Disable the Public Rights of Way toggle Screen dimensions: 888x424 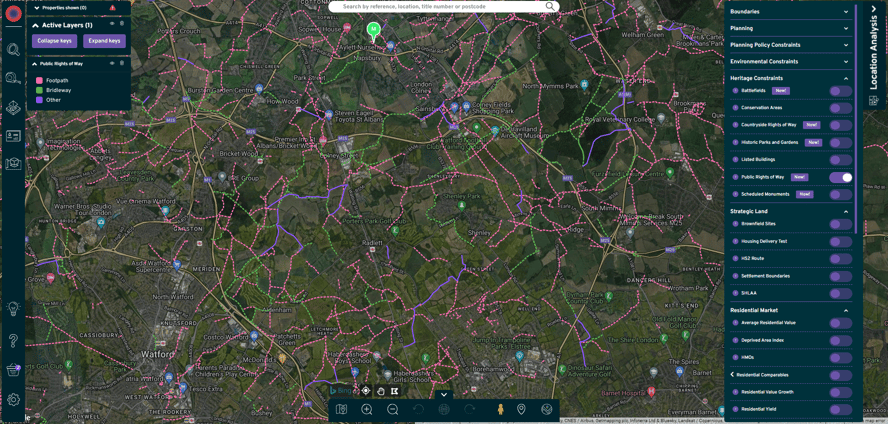[840, 178]
